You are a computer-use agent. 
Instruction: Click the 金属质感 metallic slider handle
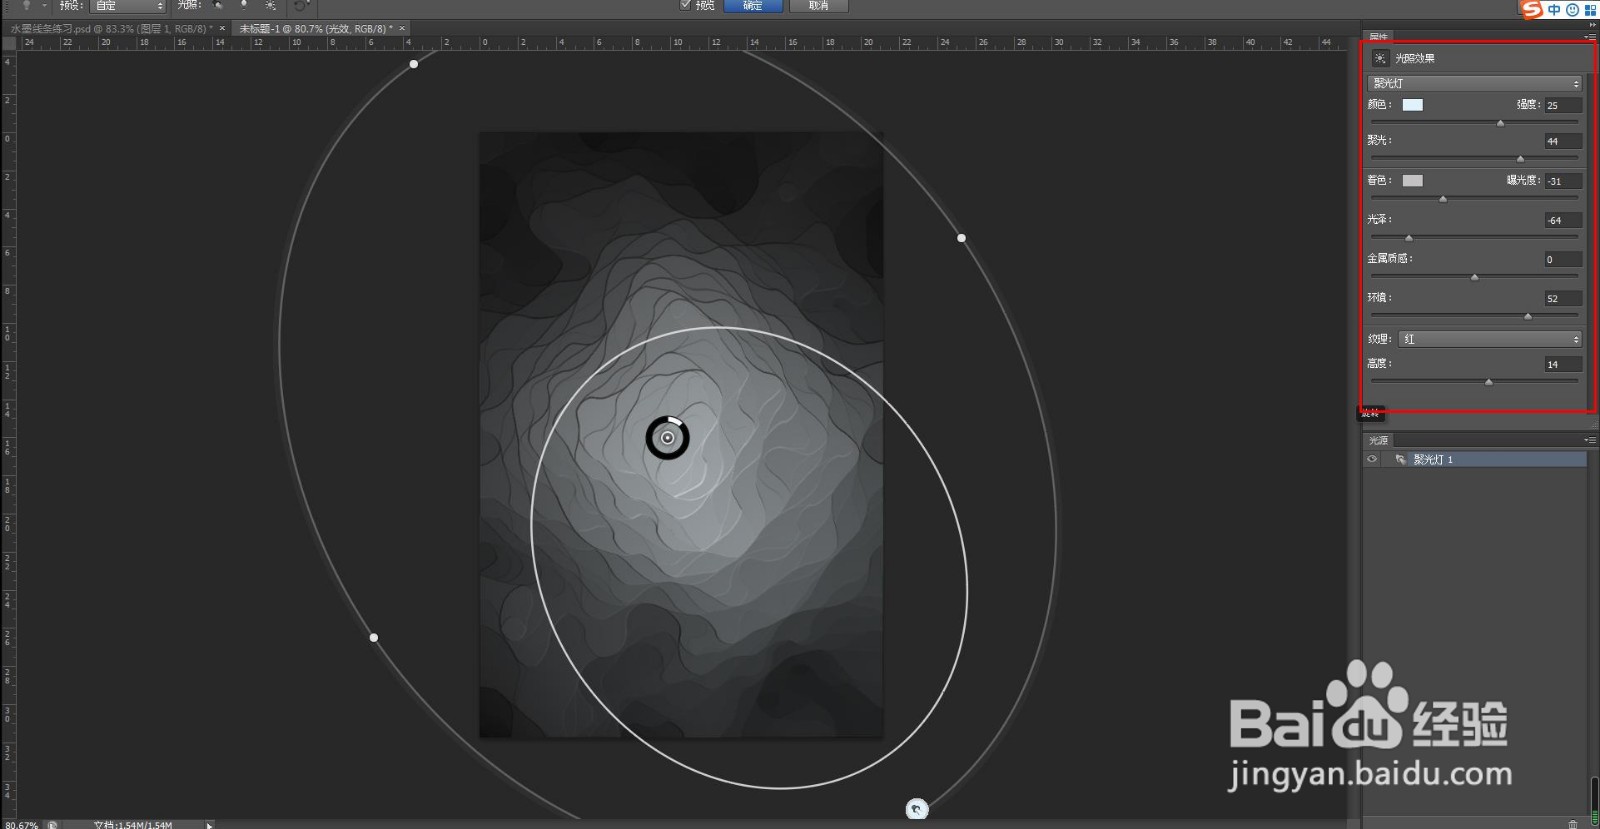pyautogui.click(x=1474, y=277)
